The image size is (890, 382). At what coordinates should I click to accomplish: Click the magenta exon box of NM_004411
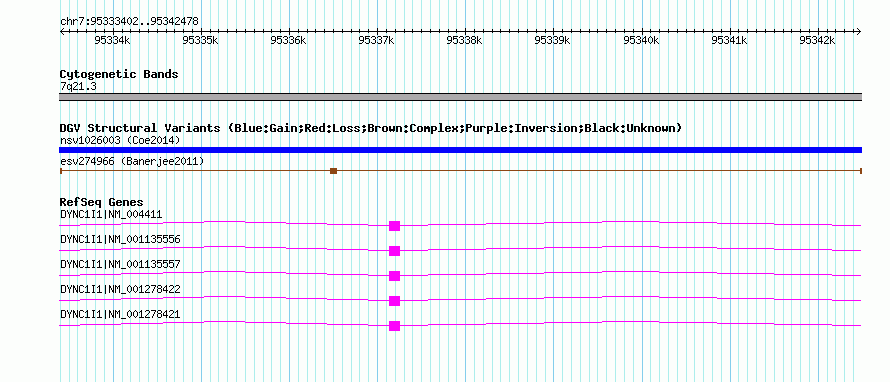[x=394, y=226]
